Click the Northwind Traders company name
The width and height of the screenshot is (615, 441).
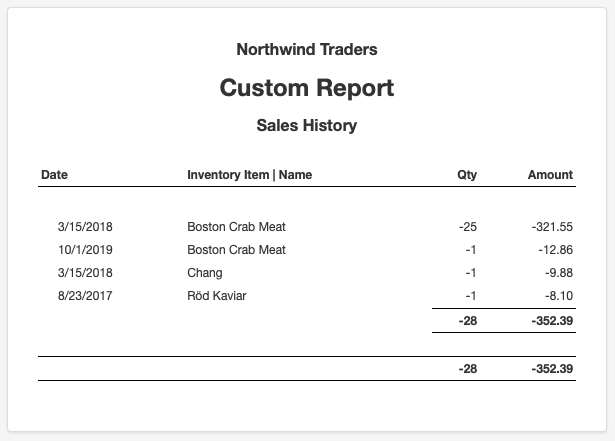tap(307, 49)
